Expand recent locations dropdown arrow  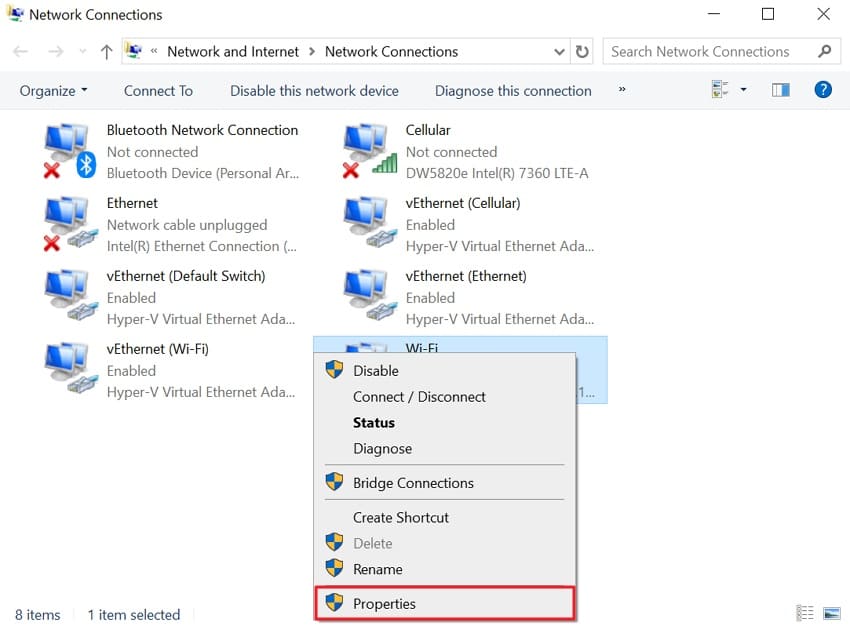coord(82,51)
